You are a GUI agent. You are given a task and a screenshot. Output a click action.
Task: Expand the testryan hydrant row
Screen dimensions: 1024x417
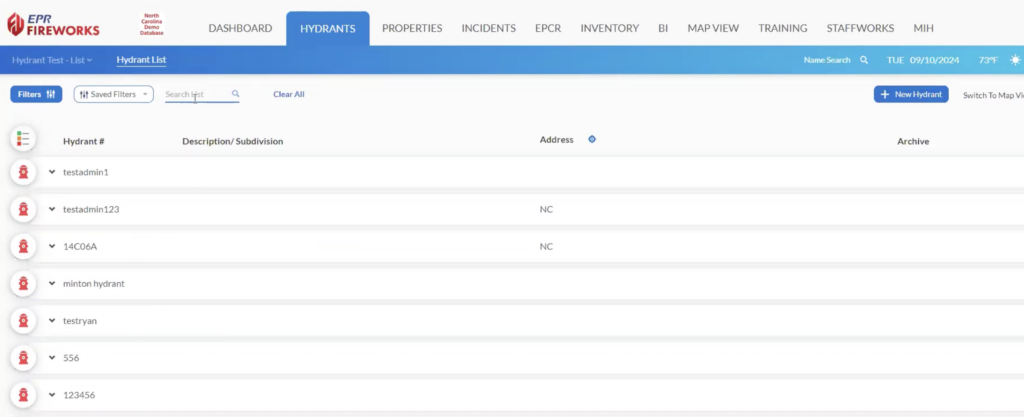(x=52, y=321)
